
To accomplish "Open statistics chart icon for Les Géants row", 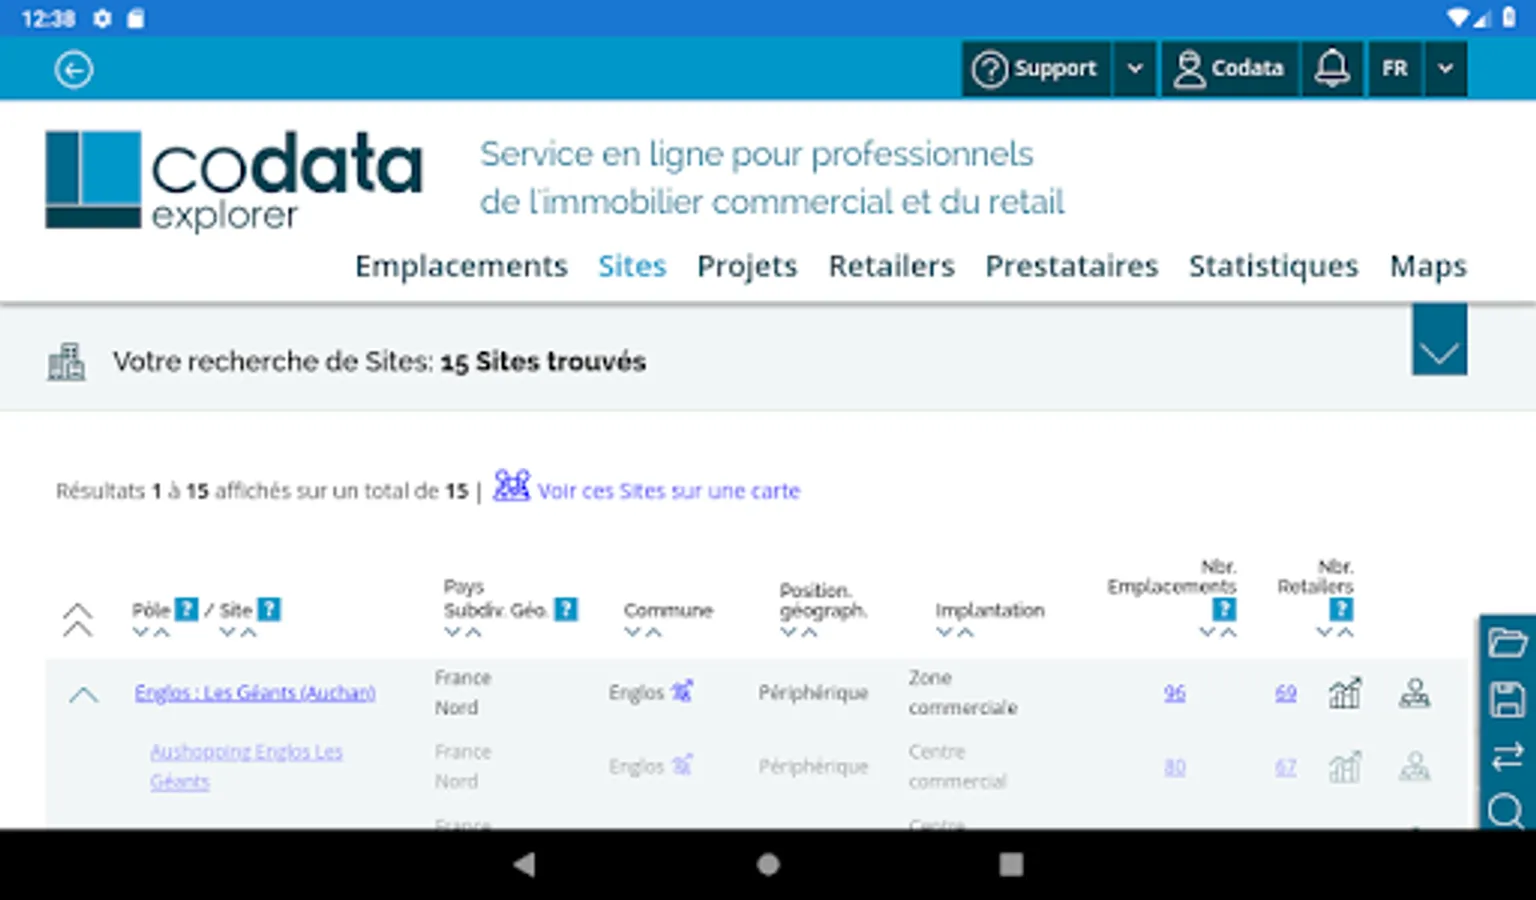I will click(x=1344, y=692).
